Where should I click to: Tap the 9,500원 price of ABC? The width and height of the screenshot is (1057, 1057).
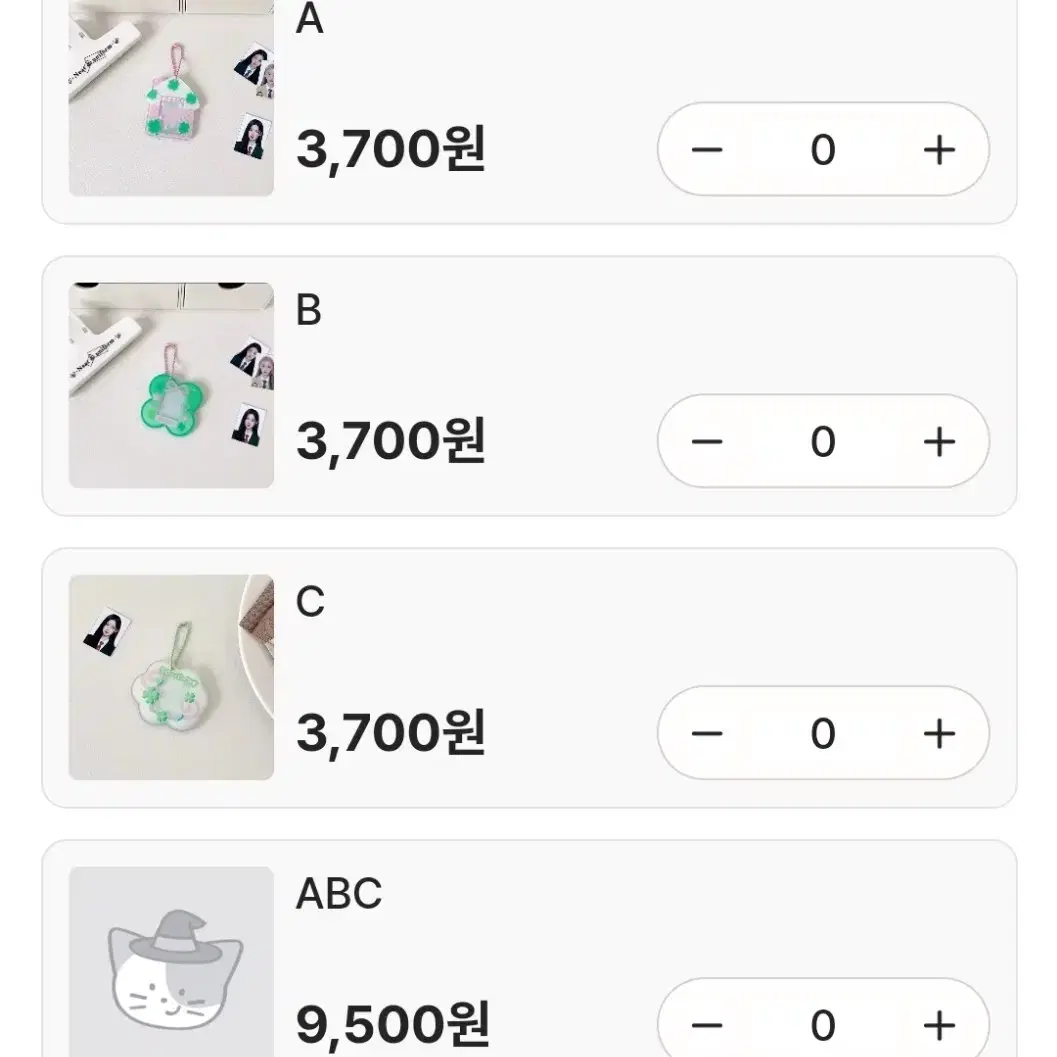(393, 1025)
